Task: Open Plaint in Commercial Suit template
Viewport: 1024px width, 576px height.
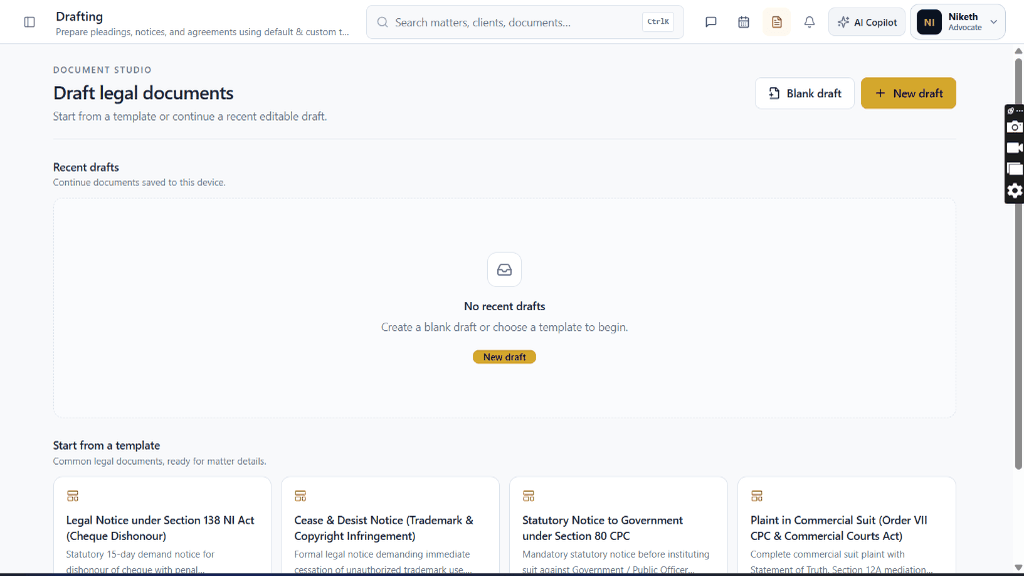Action: 846,526
